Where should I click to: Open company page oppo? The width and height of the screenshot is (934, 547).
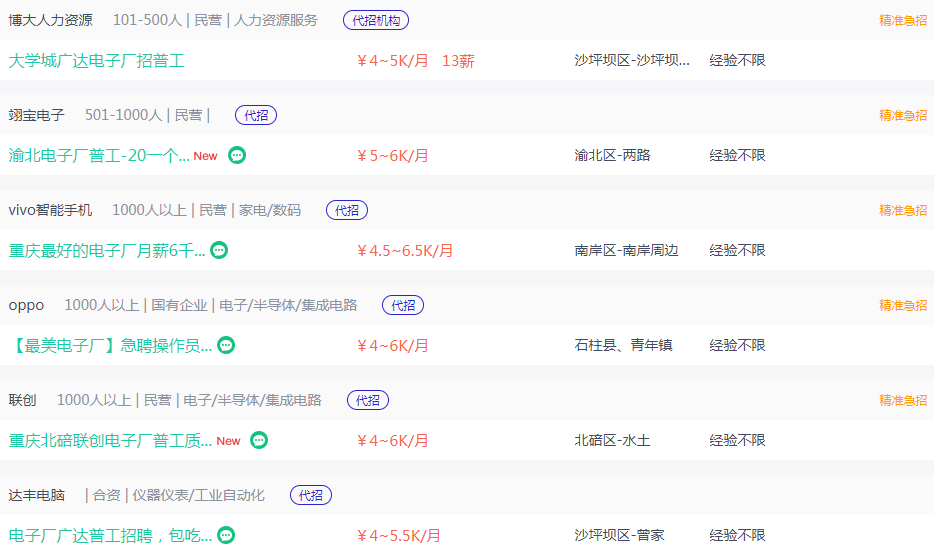[27, 305]
